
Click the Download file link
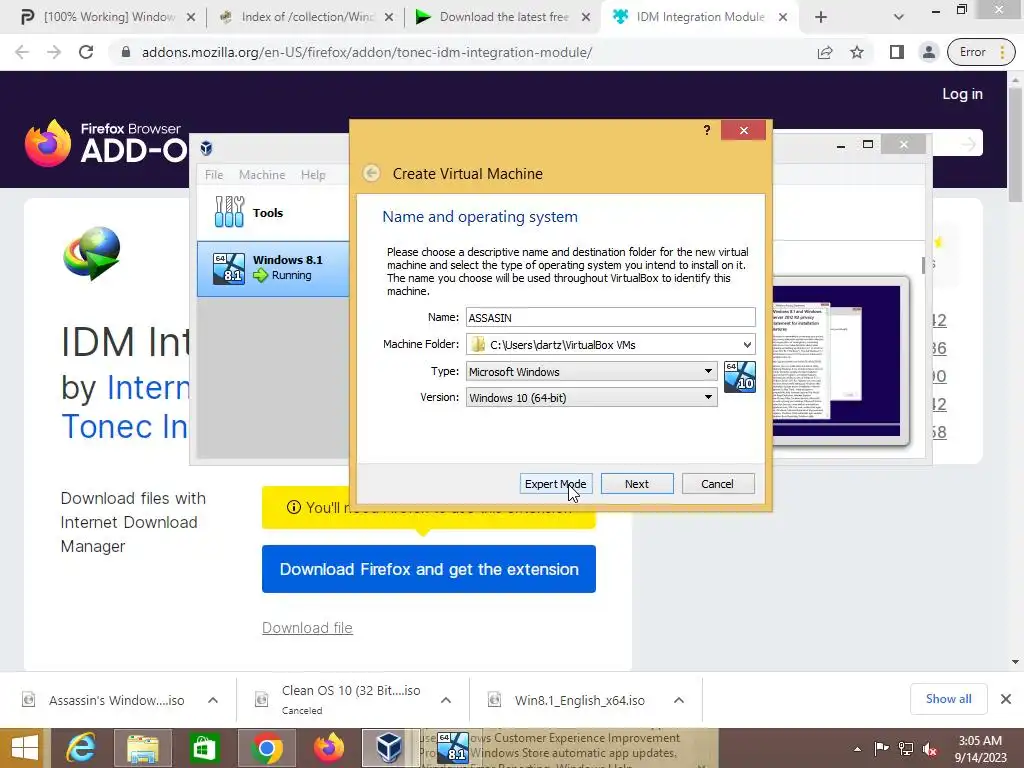[x=307, y=628]
